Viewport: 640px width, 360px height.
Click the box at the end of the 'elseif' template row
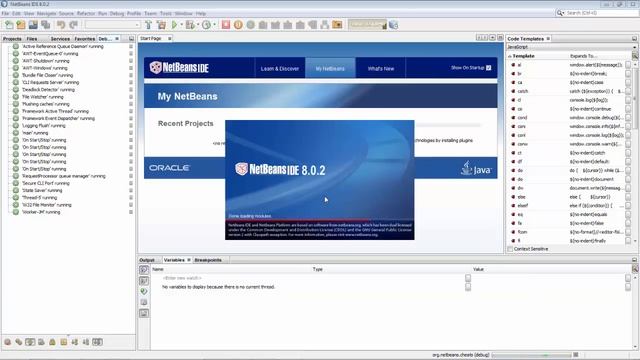click(x=628, y=206)
